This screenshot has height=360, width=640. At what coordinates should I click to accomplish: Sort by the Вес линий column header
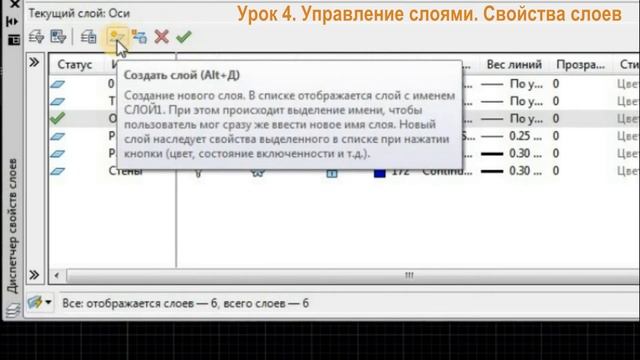[514, 64]
